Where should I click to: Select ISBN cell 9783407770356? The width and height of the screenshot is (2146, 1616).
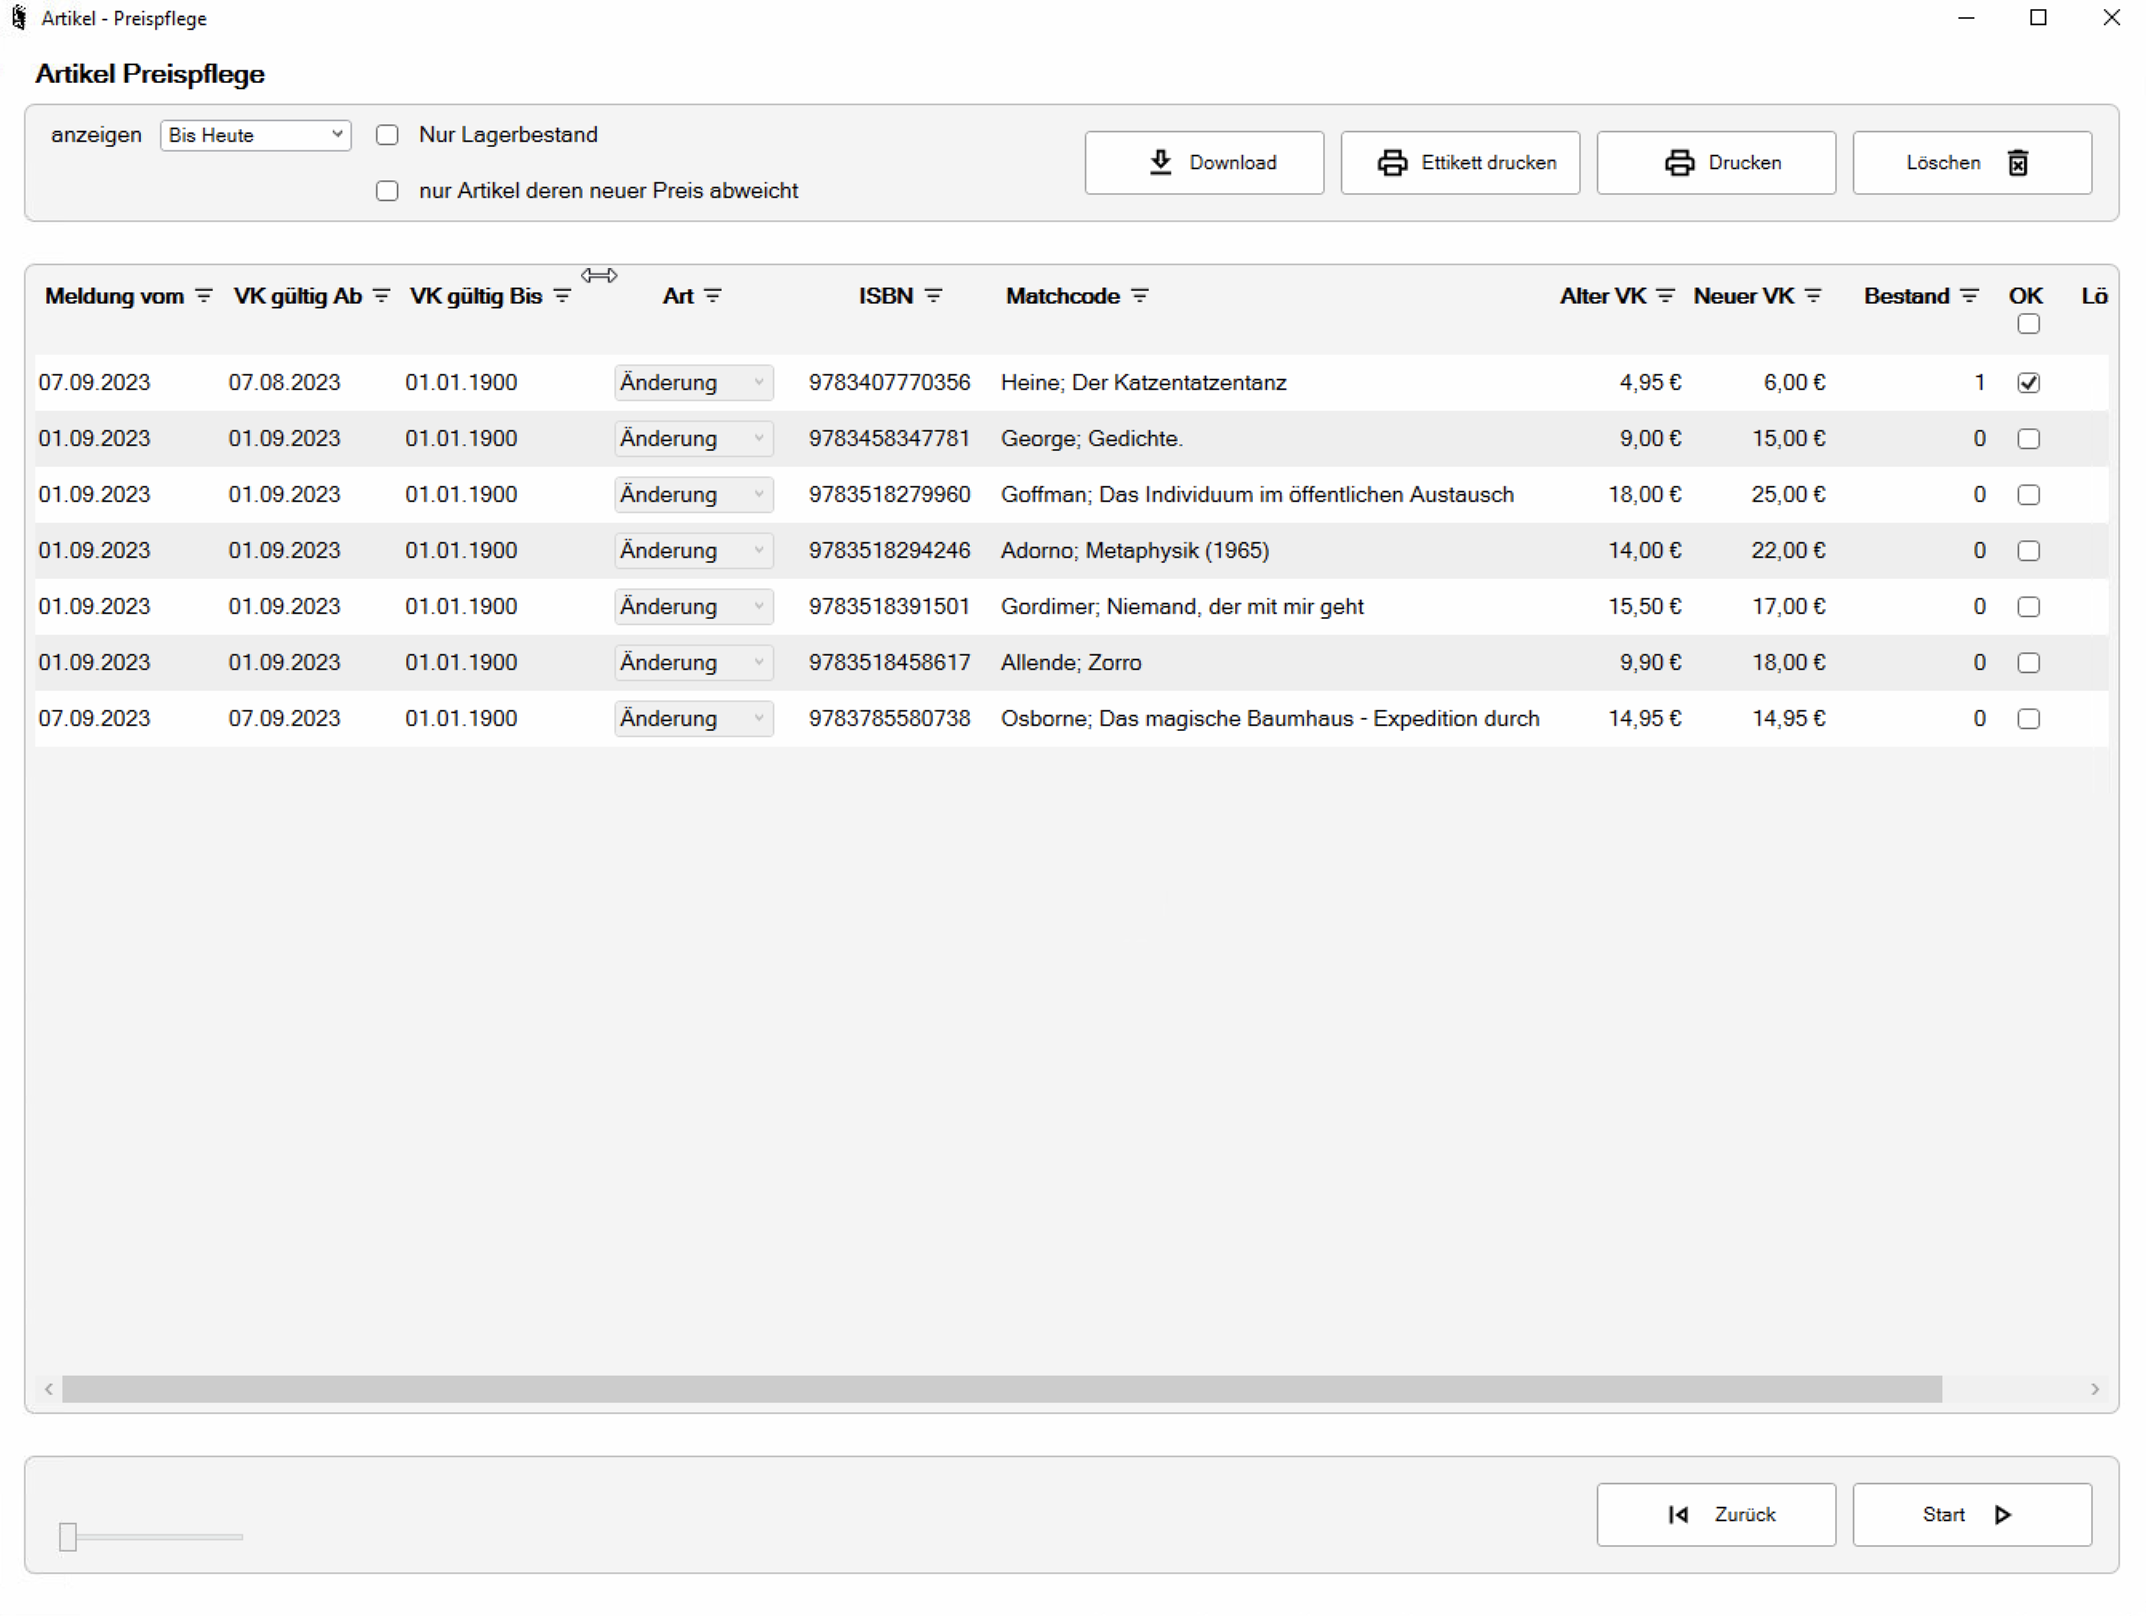(889, 383)
